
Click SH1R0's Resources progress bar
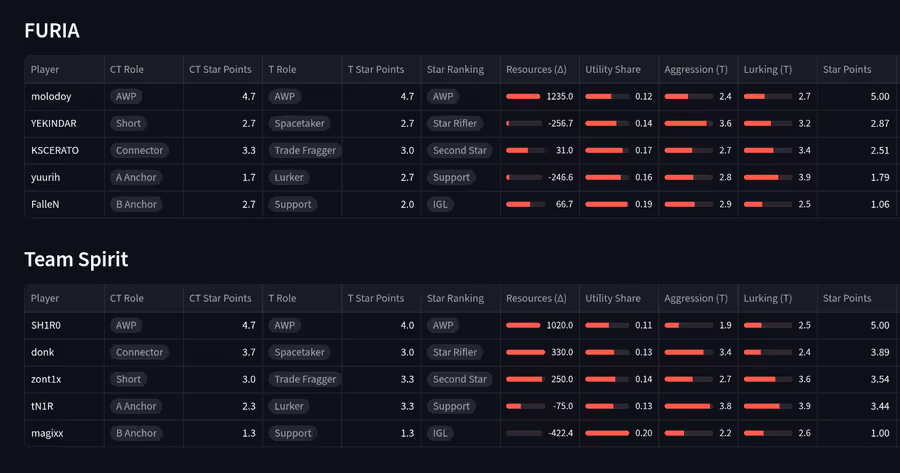point(525,325)
